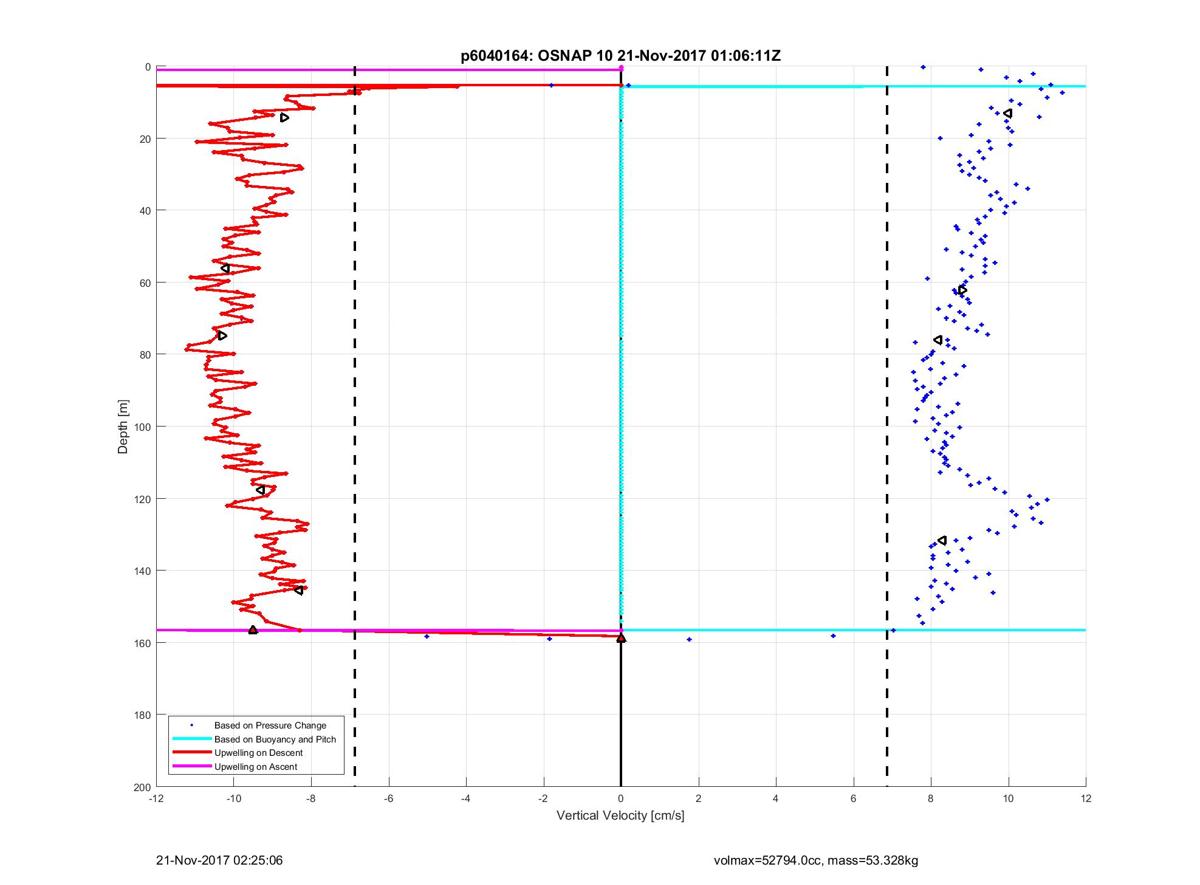Select legend entry "Based on Pressure Change"

point(270,725)
